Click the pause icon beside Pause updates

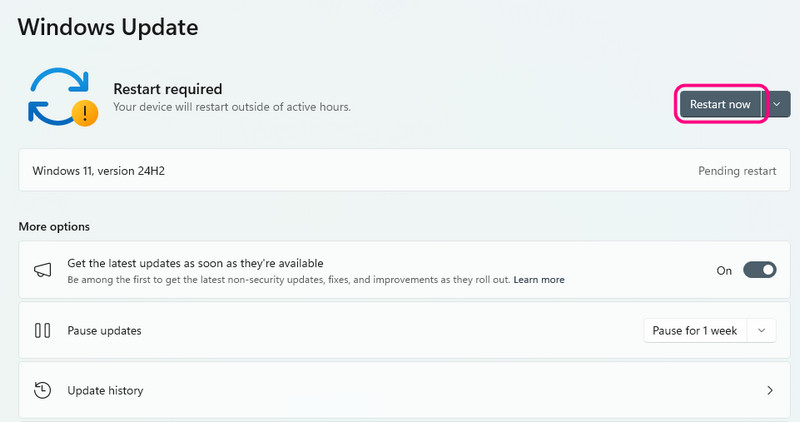click(x=43, y=330)
